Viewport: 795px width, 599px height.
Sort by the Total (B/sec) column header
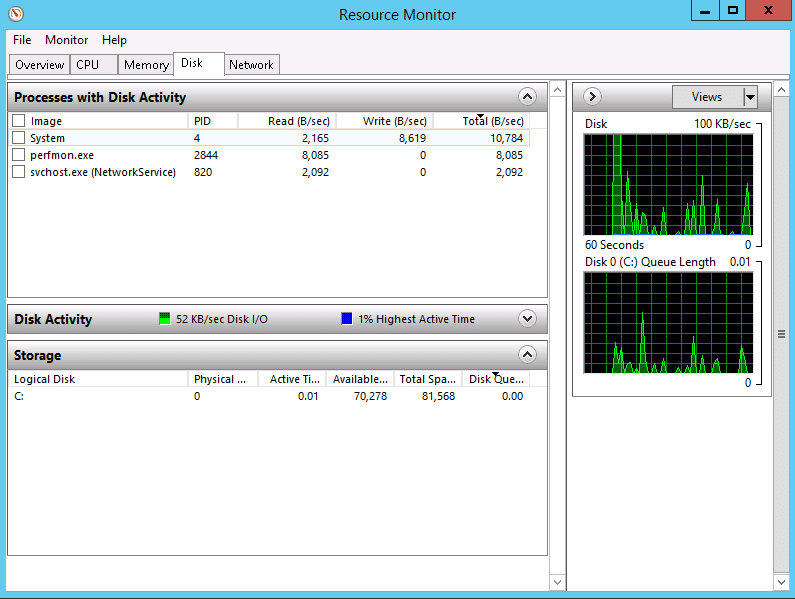tap(482, 121)
